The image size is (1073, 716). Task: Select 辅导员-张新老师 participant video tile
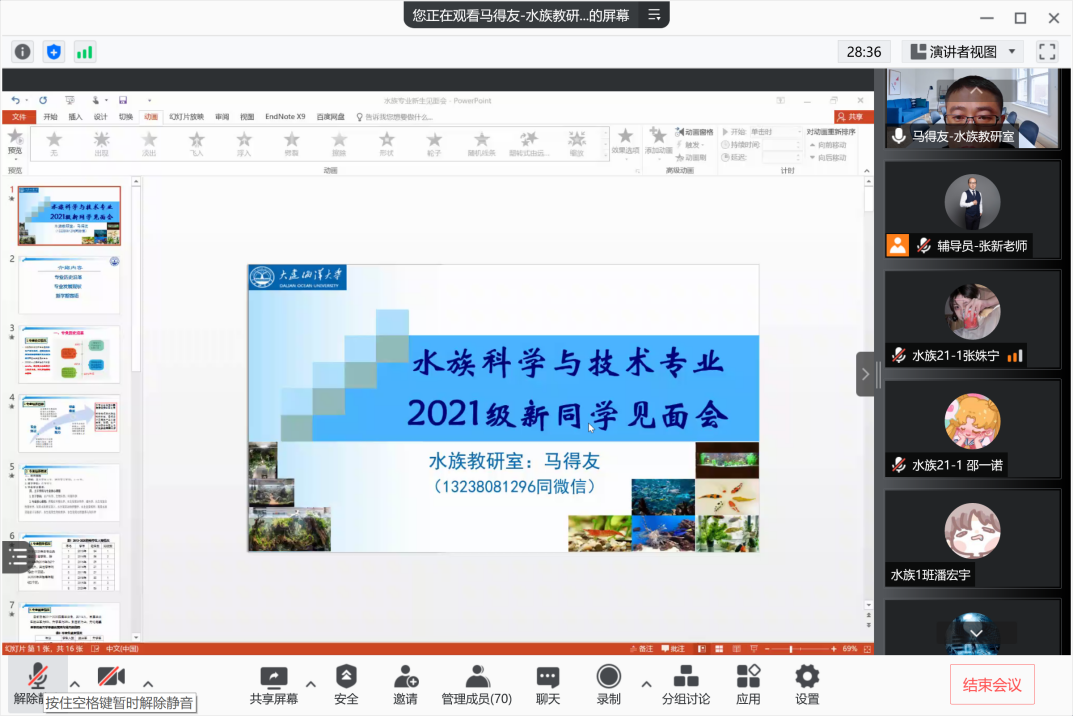click(x=972, y=209)
